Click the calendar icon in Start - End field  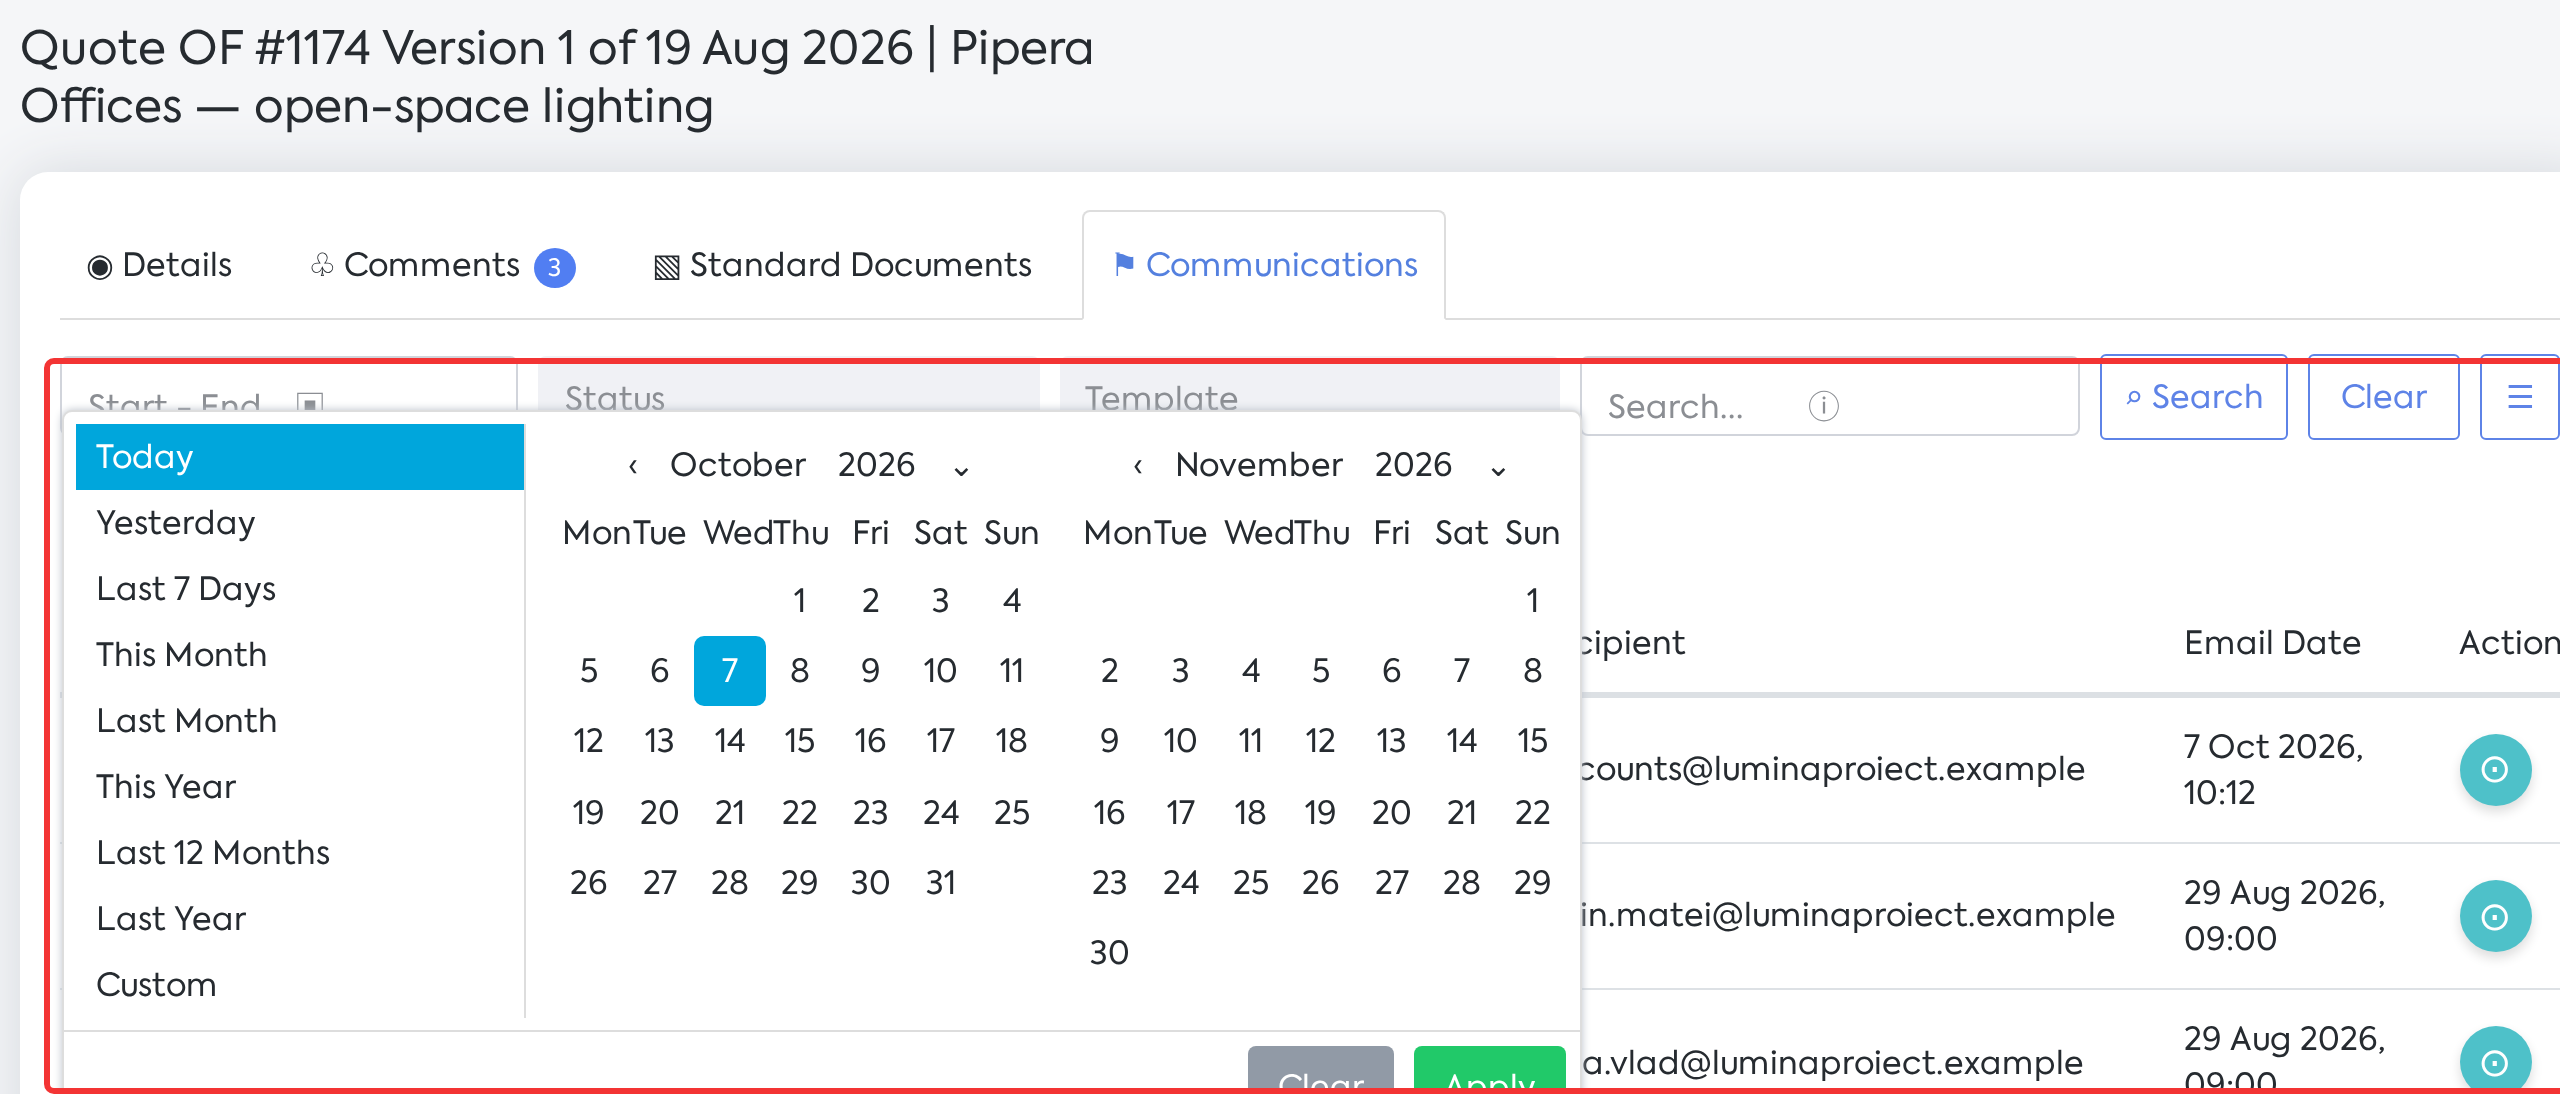tap(310, 404)
